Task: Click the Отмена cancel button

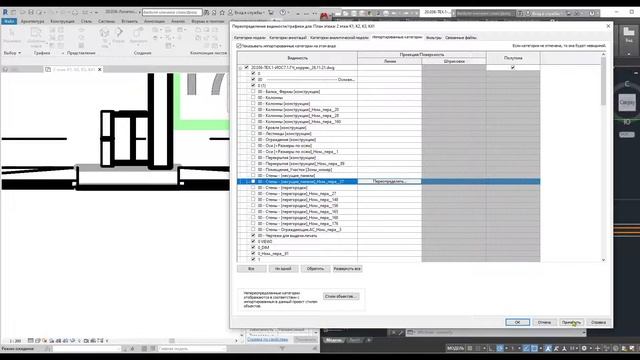Action: click(544, 322)
